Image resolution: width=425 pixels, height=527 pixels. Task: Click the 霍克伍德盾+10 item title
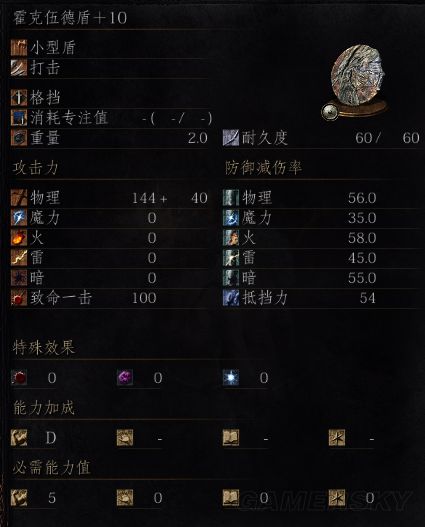70,18
